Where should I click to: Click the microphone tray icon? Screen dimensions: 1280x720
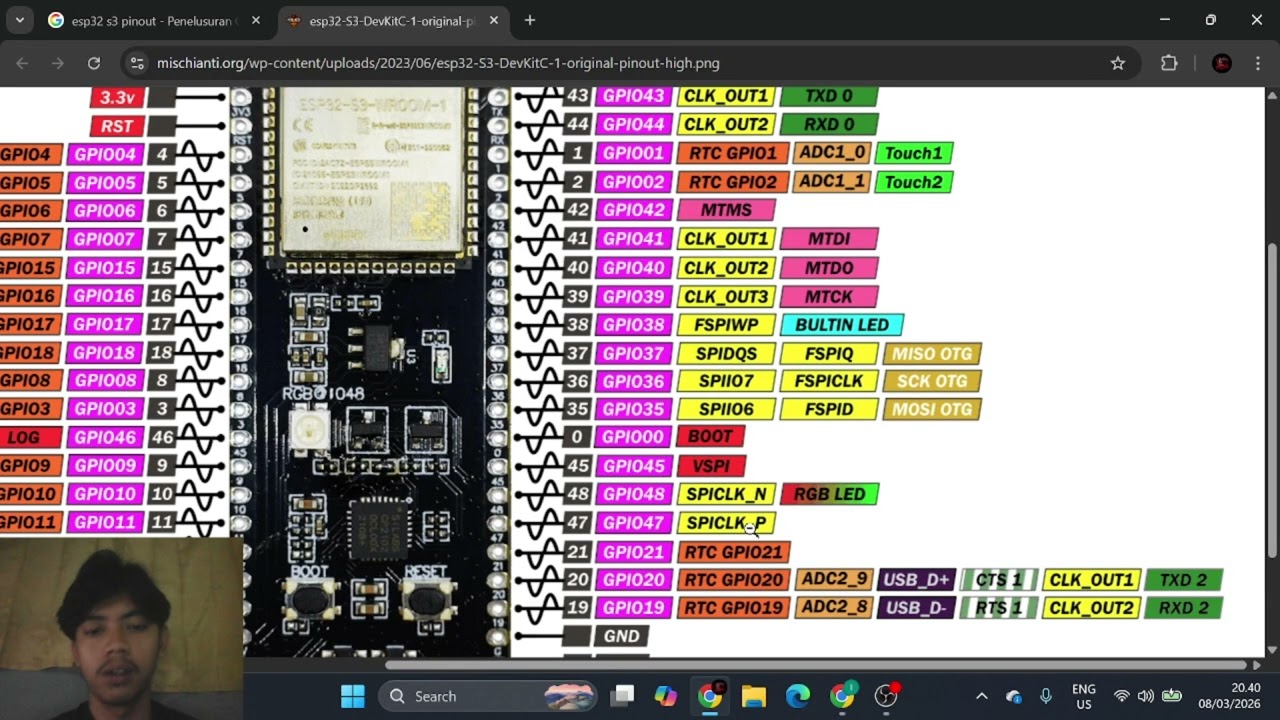(1046, 696)
